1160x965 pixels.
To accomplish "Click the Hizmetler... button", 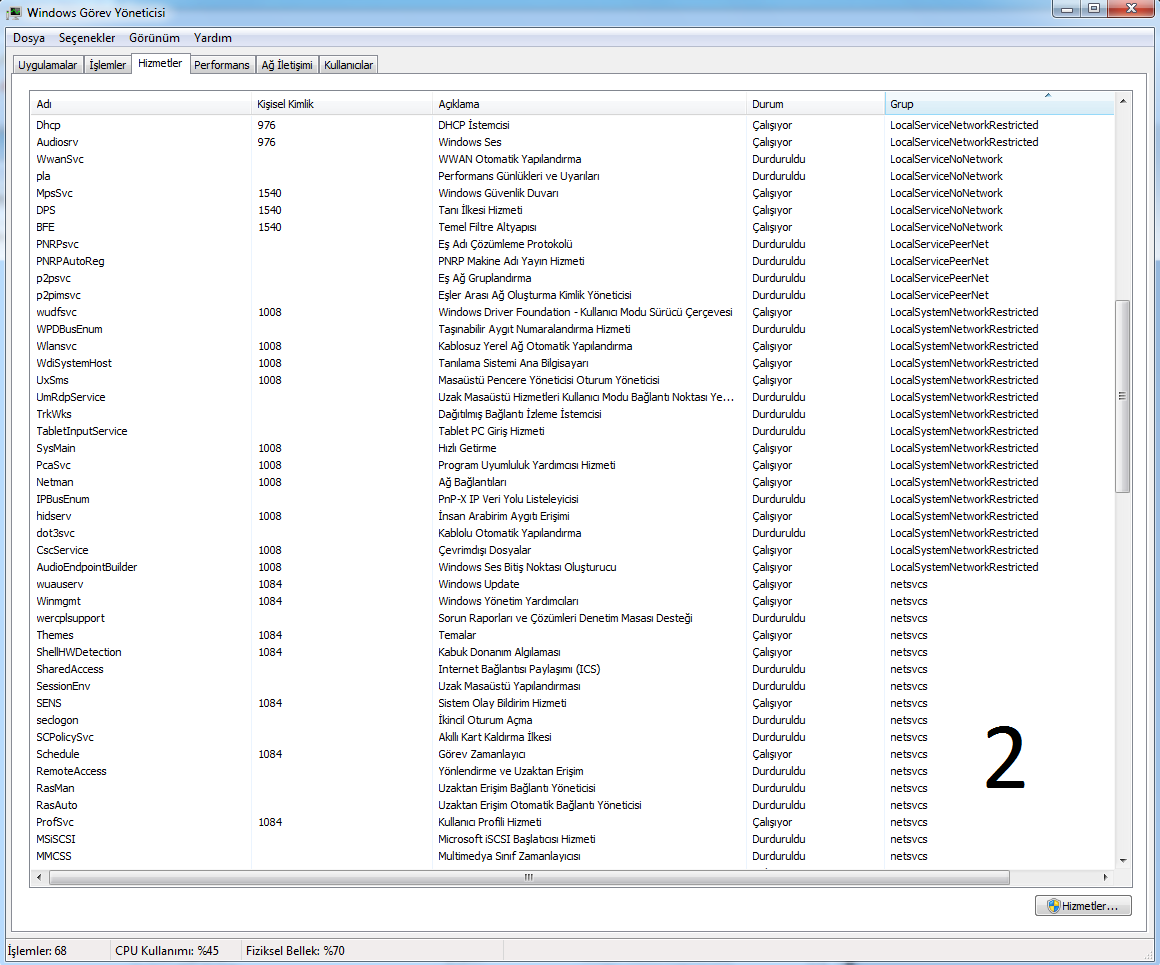I will [x=1083, y=906].
